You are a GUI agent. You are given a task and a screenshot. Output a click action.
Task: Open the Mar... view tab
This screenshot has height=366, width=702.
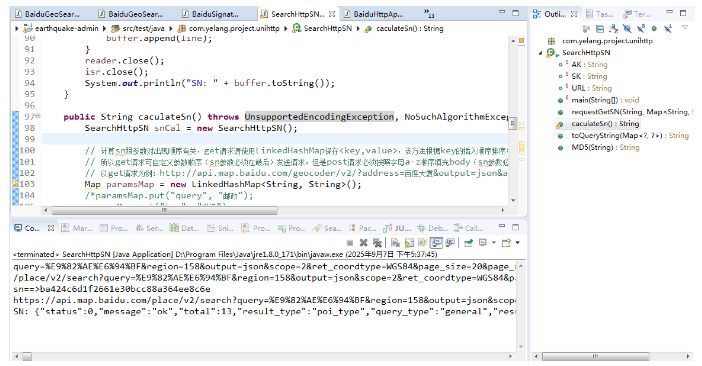coord(77,228)
